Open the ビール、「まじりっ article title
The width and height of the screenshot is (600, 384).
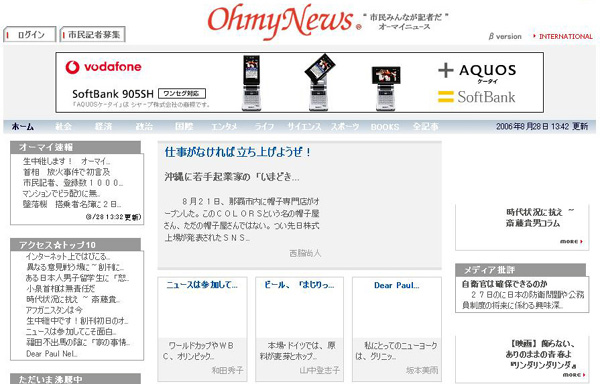pyautogui.click(x=299, y=285)
